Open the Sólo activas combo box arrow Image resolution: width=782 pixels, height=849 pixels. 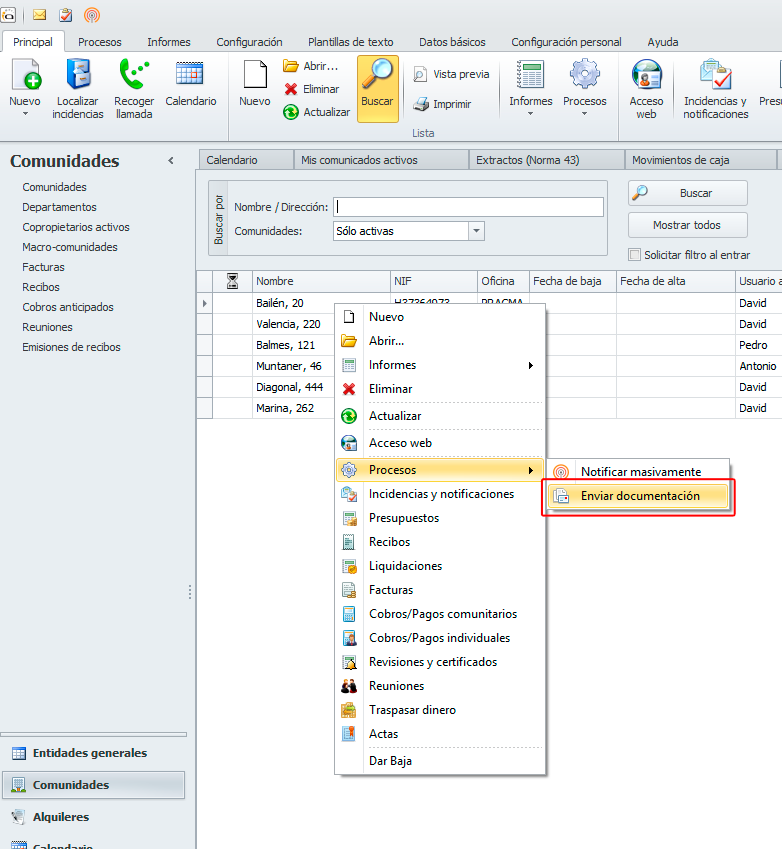476,231
